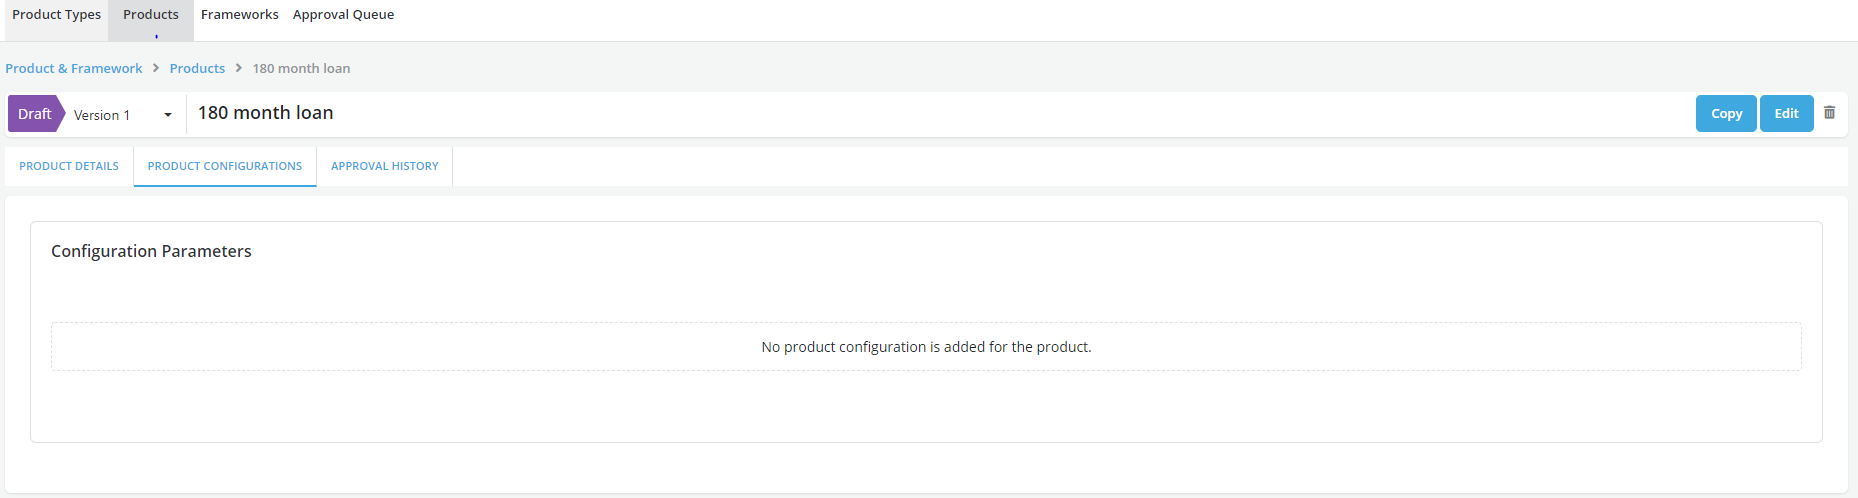Open the Product Types tab
The height and width of the screenshot is (498, 1858).
(56, 15)
